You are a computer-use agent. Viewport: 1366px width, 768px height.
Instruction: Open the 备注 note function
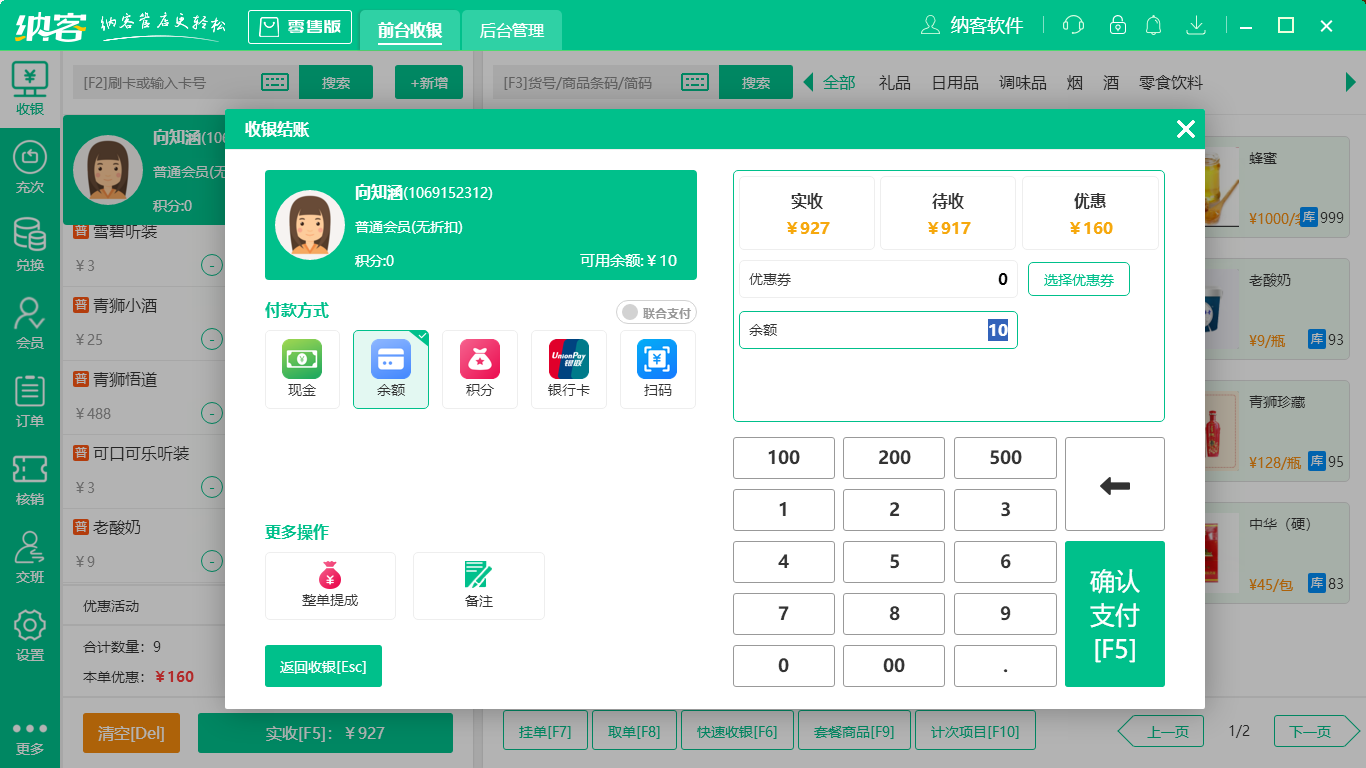tap(478, 586)
